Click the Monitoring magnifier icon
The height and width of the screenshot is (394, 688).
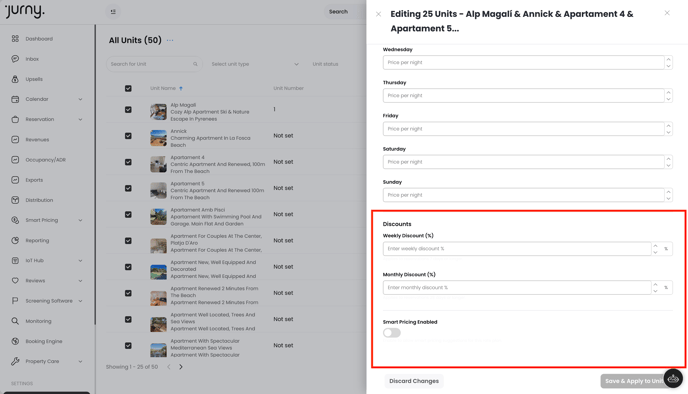tap(15, 321)
